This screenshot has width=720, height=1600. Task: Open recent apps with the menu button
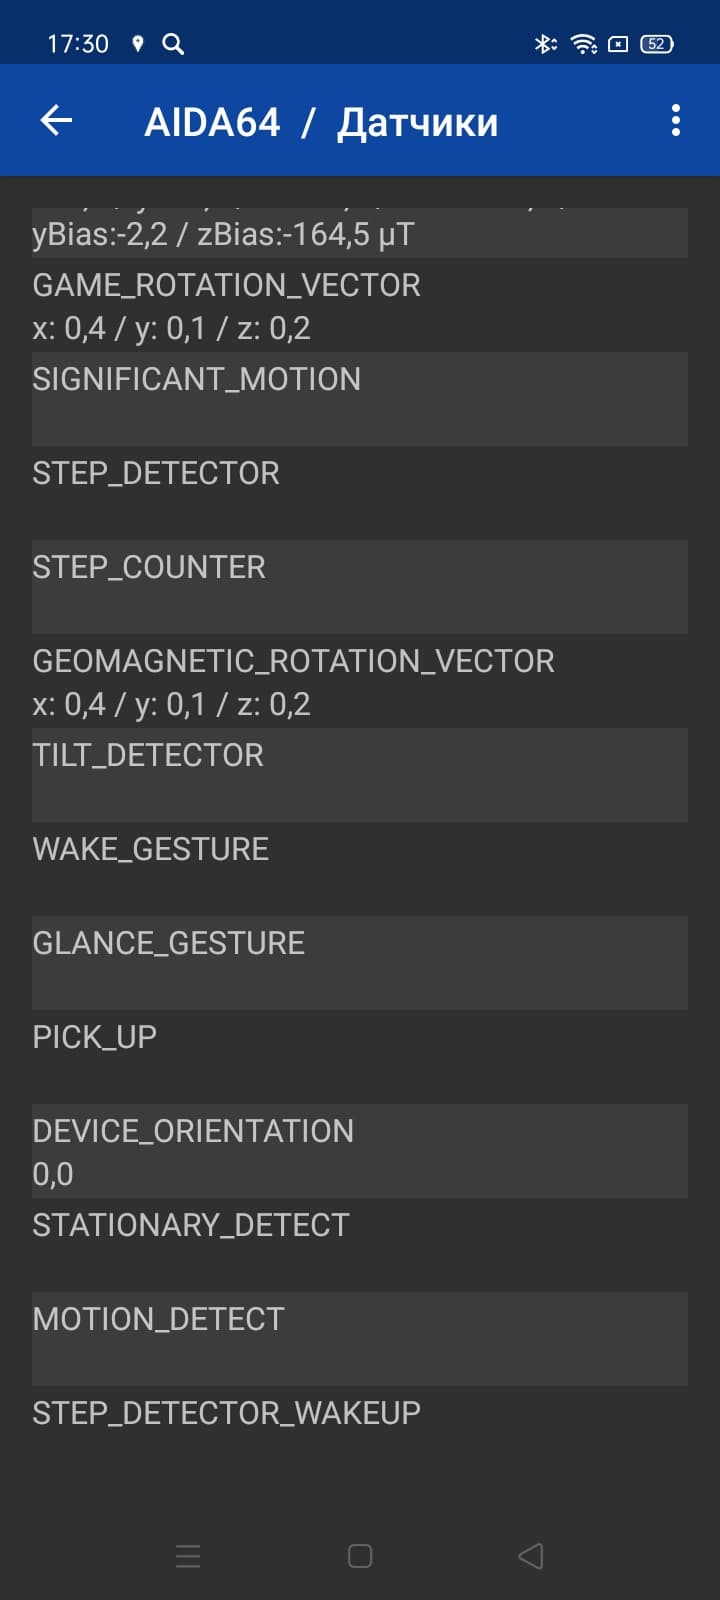pos(188,1556)
